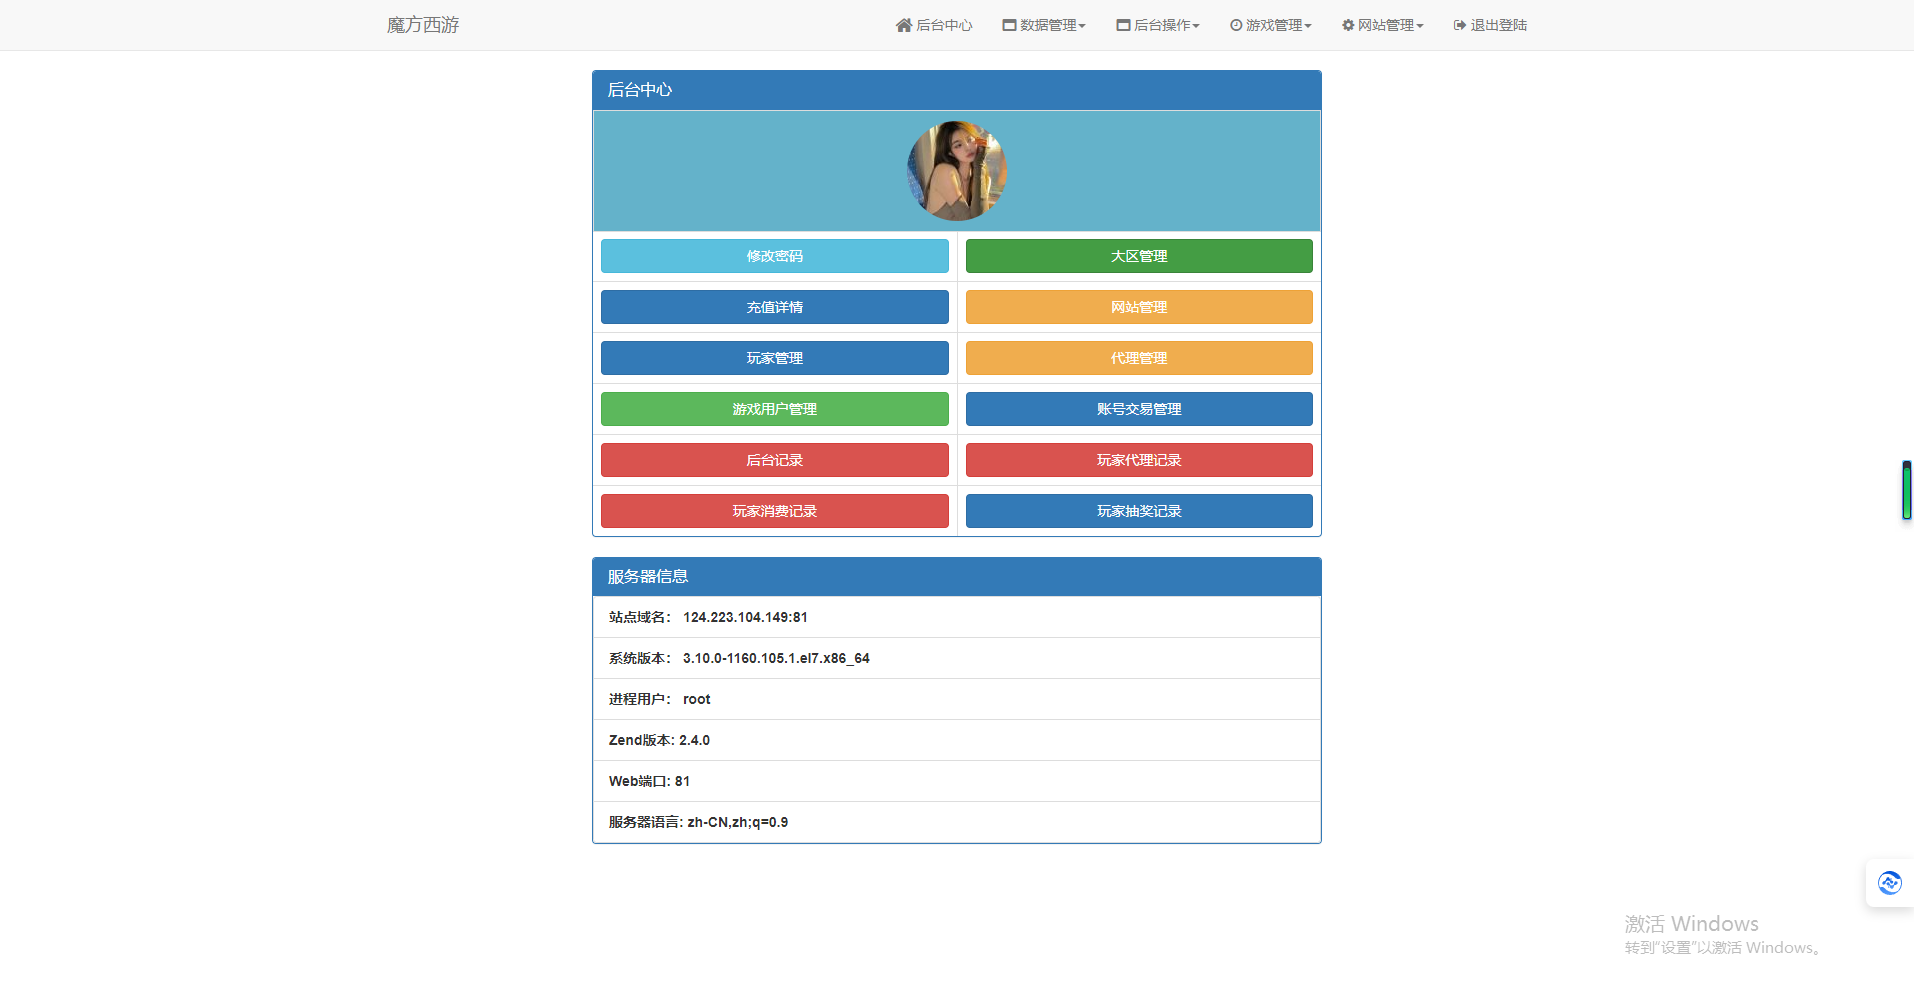The image size is (1914, 1007).
Task: Expand the 游戏管理 dropdown caret
Action: tap(1308, 26)
